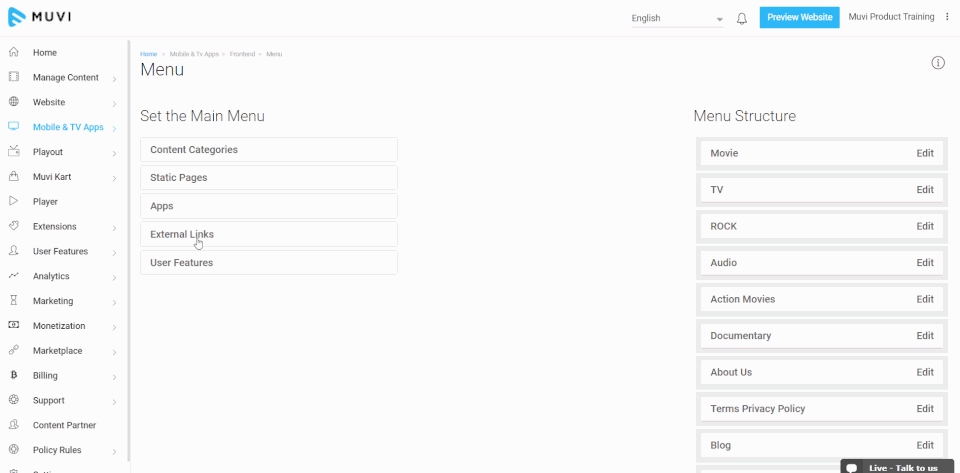Edit the Documentary menu item
This screenshot has height=473, width=960.
click(924, 335)
